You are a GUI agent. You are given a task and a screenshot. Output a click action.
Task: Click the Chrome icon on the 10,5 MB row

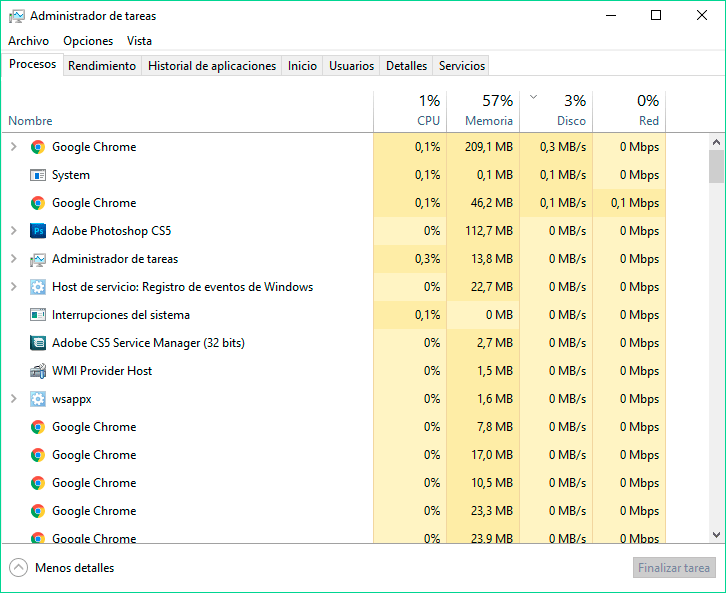[x=38, y=483]
